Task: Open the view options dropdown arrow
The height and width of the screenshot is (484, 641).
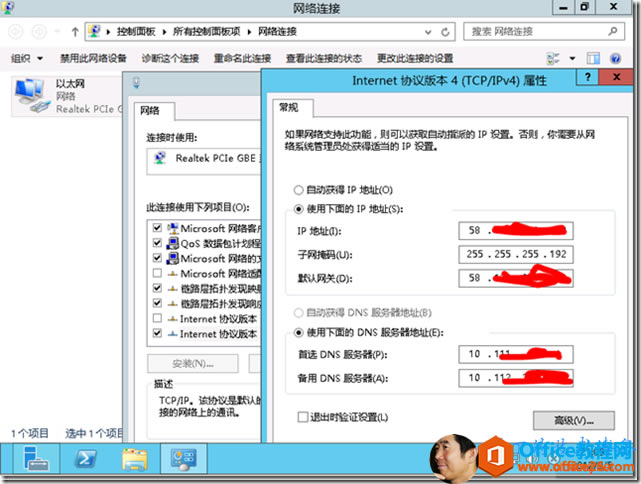Action: [x=572, y=58]
